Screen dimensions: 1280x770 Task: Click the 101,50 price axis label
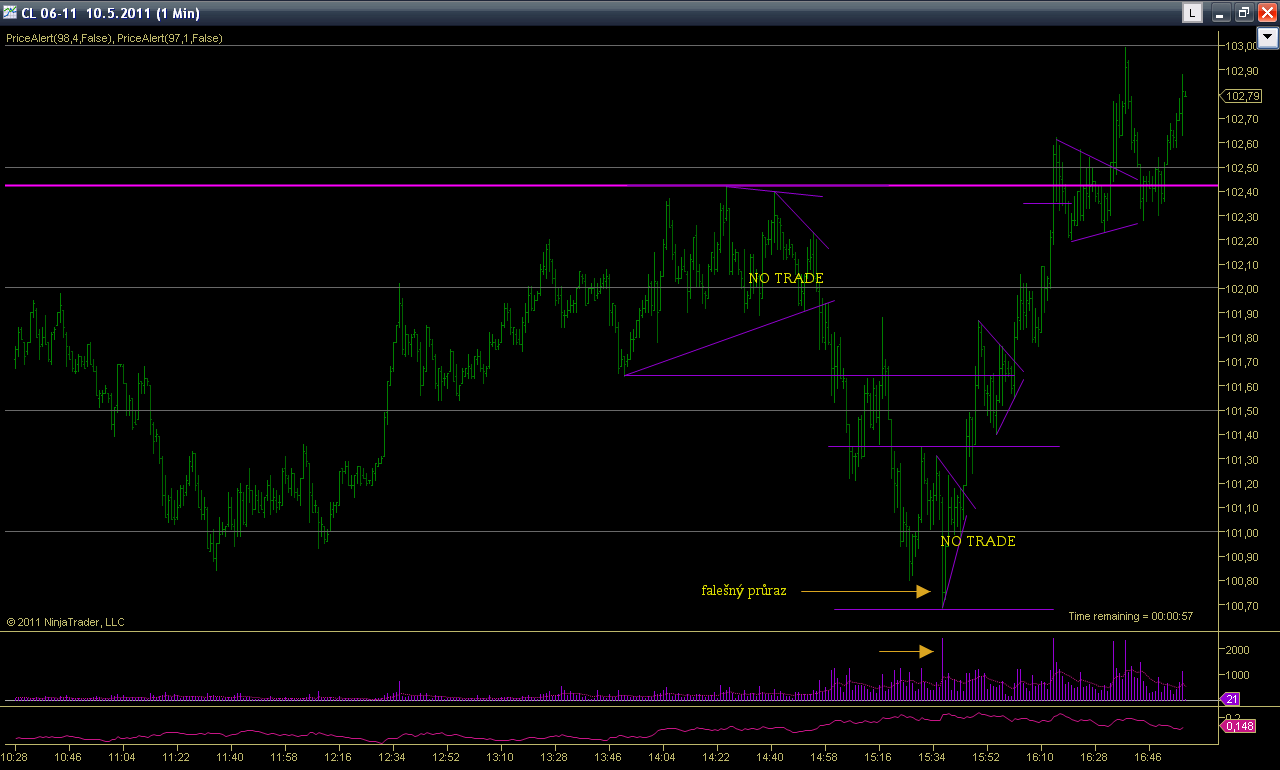click(x=1242, y=411)
